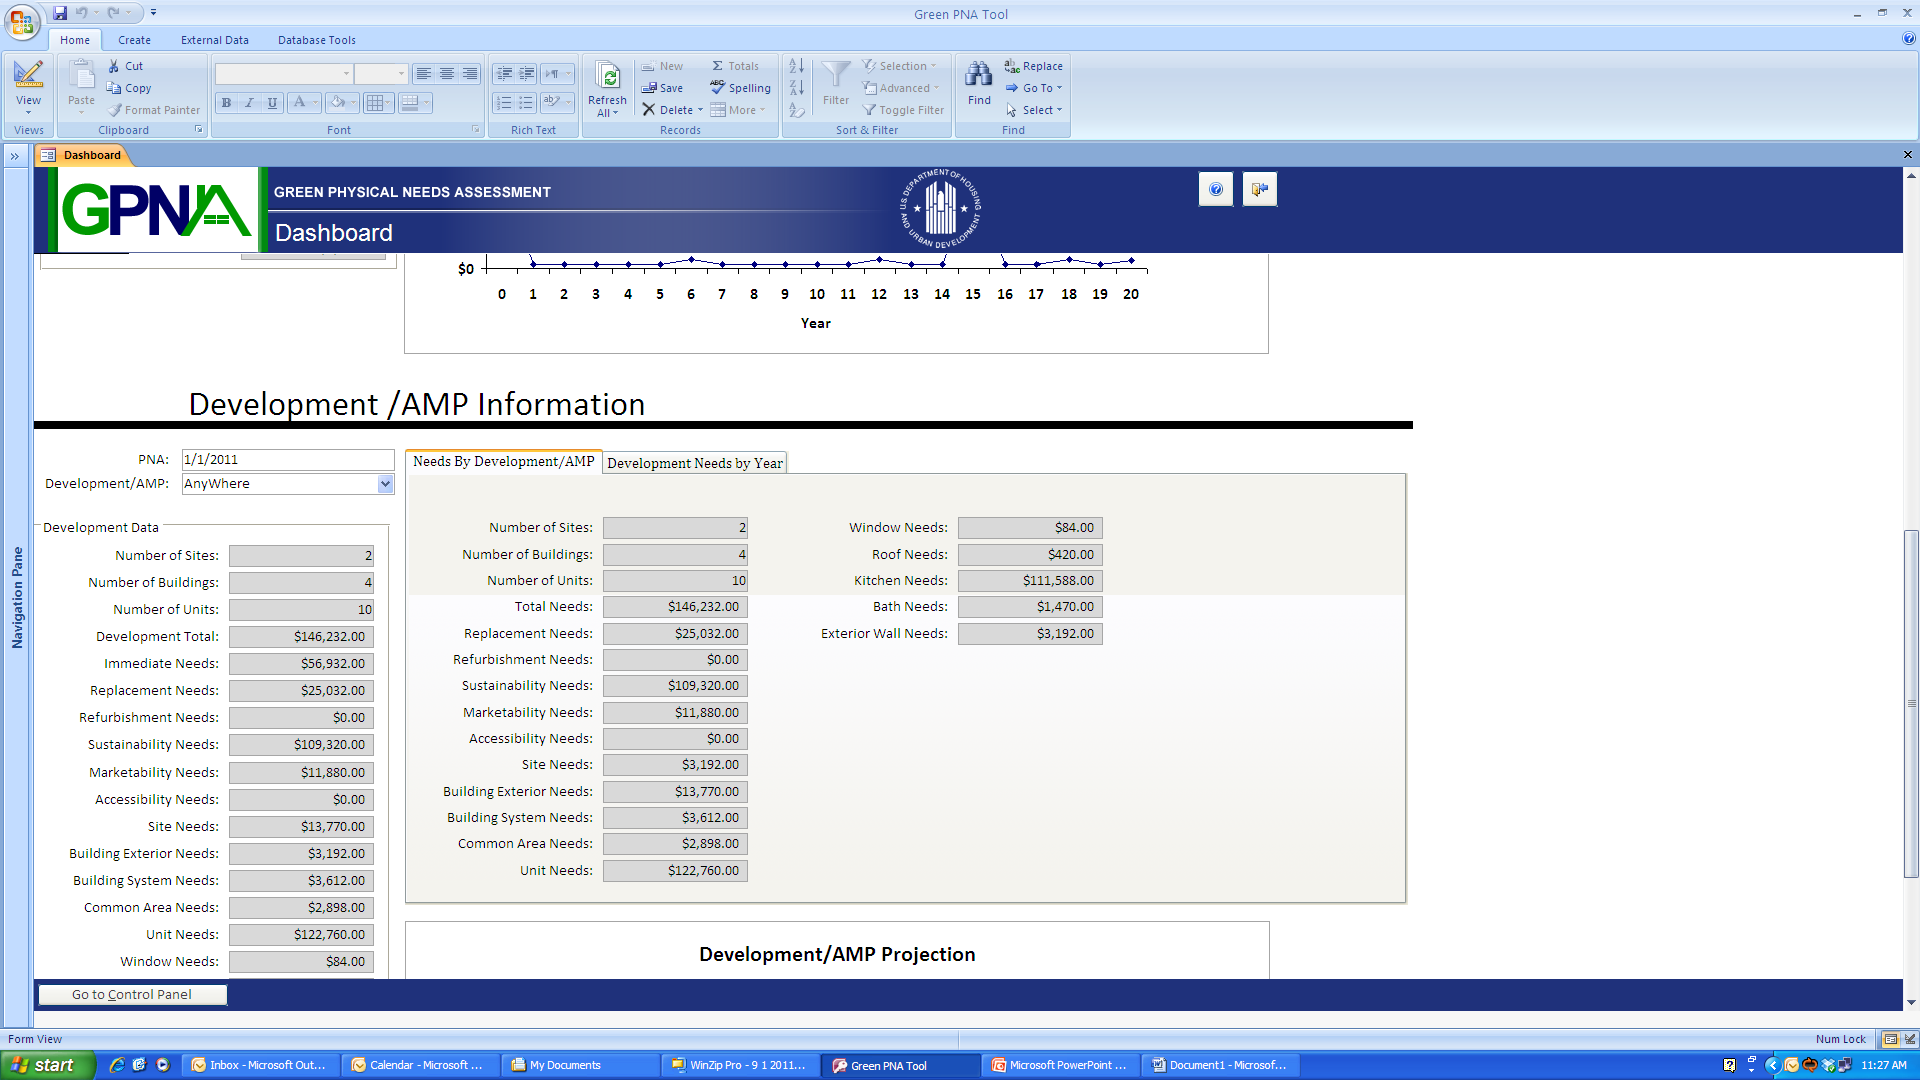The height and width of the screenshot is (1080, 1920).
Task: Open the View mode icon
Action: tap(28, 75)
